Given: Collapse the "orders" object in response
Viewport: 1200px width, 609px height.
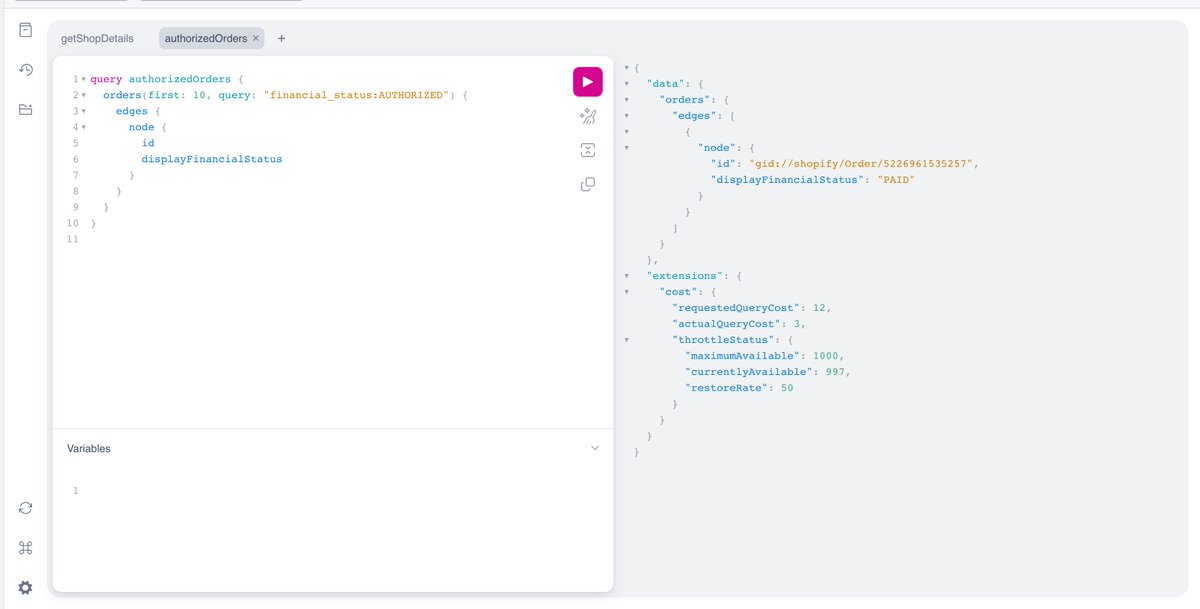Looking at the screenshot, I should [627, 100].
